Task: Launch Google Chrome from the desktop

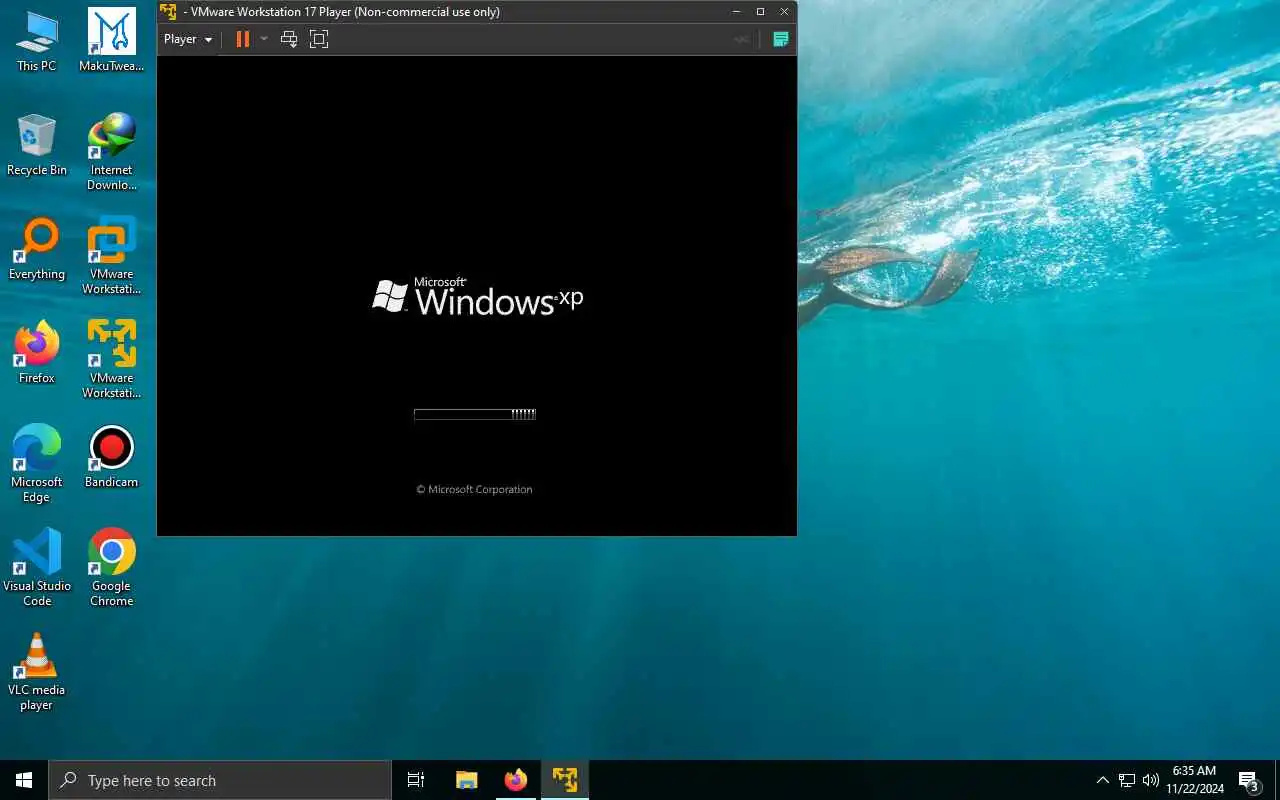Action: click(x=112, y=568)
